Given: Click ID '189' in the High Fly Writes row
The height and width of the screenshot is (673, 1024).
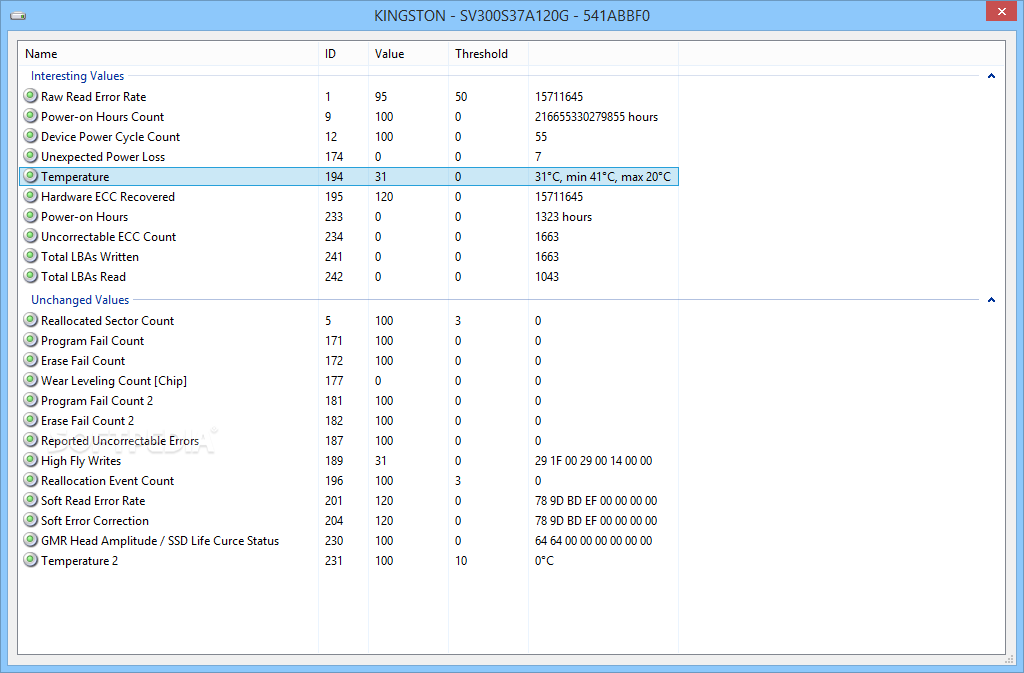Looking at the screenshot, I should (x=334, y=461).
